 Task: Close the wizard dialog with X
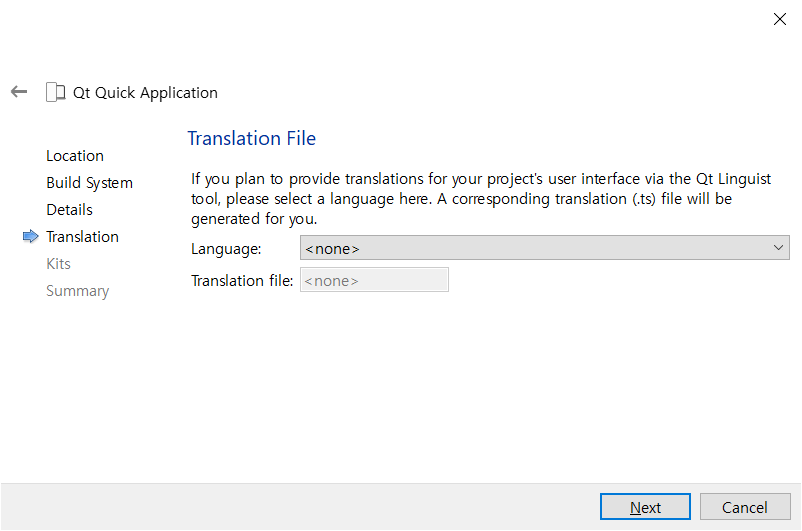pyautogui.click(x=779, y=19)
